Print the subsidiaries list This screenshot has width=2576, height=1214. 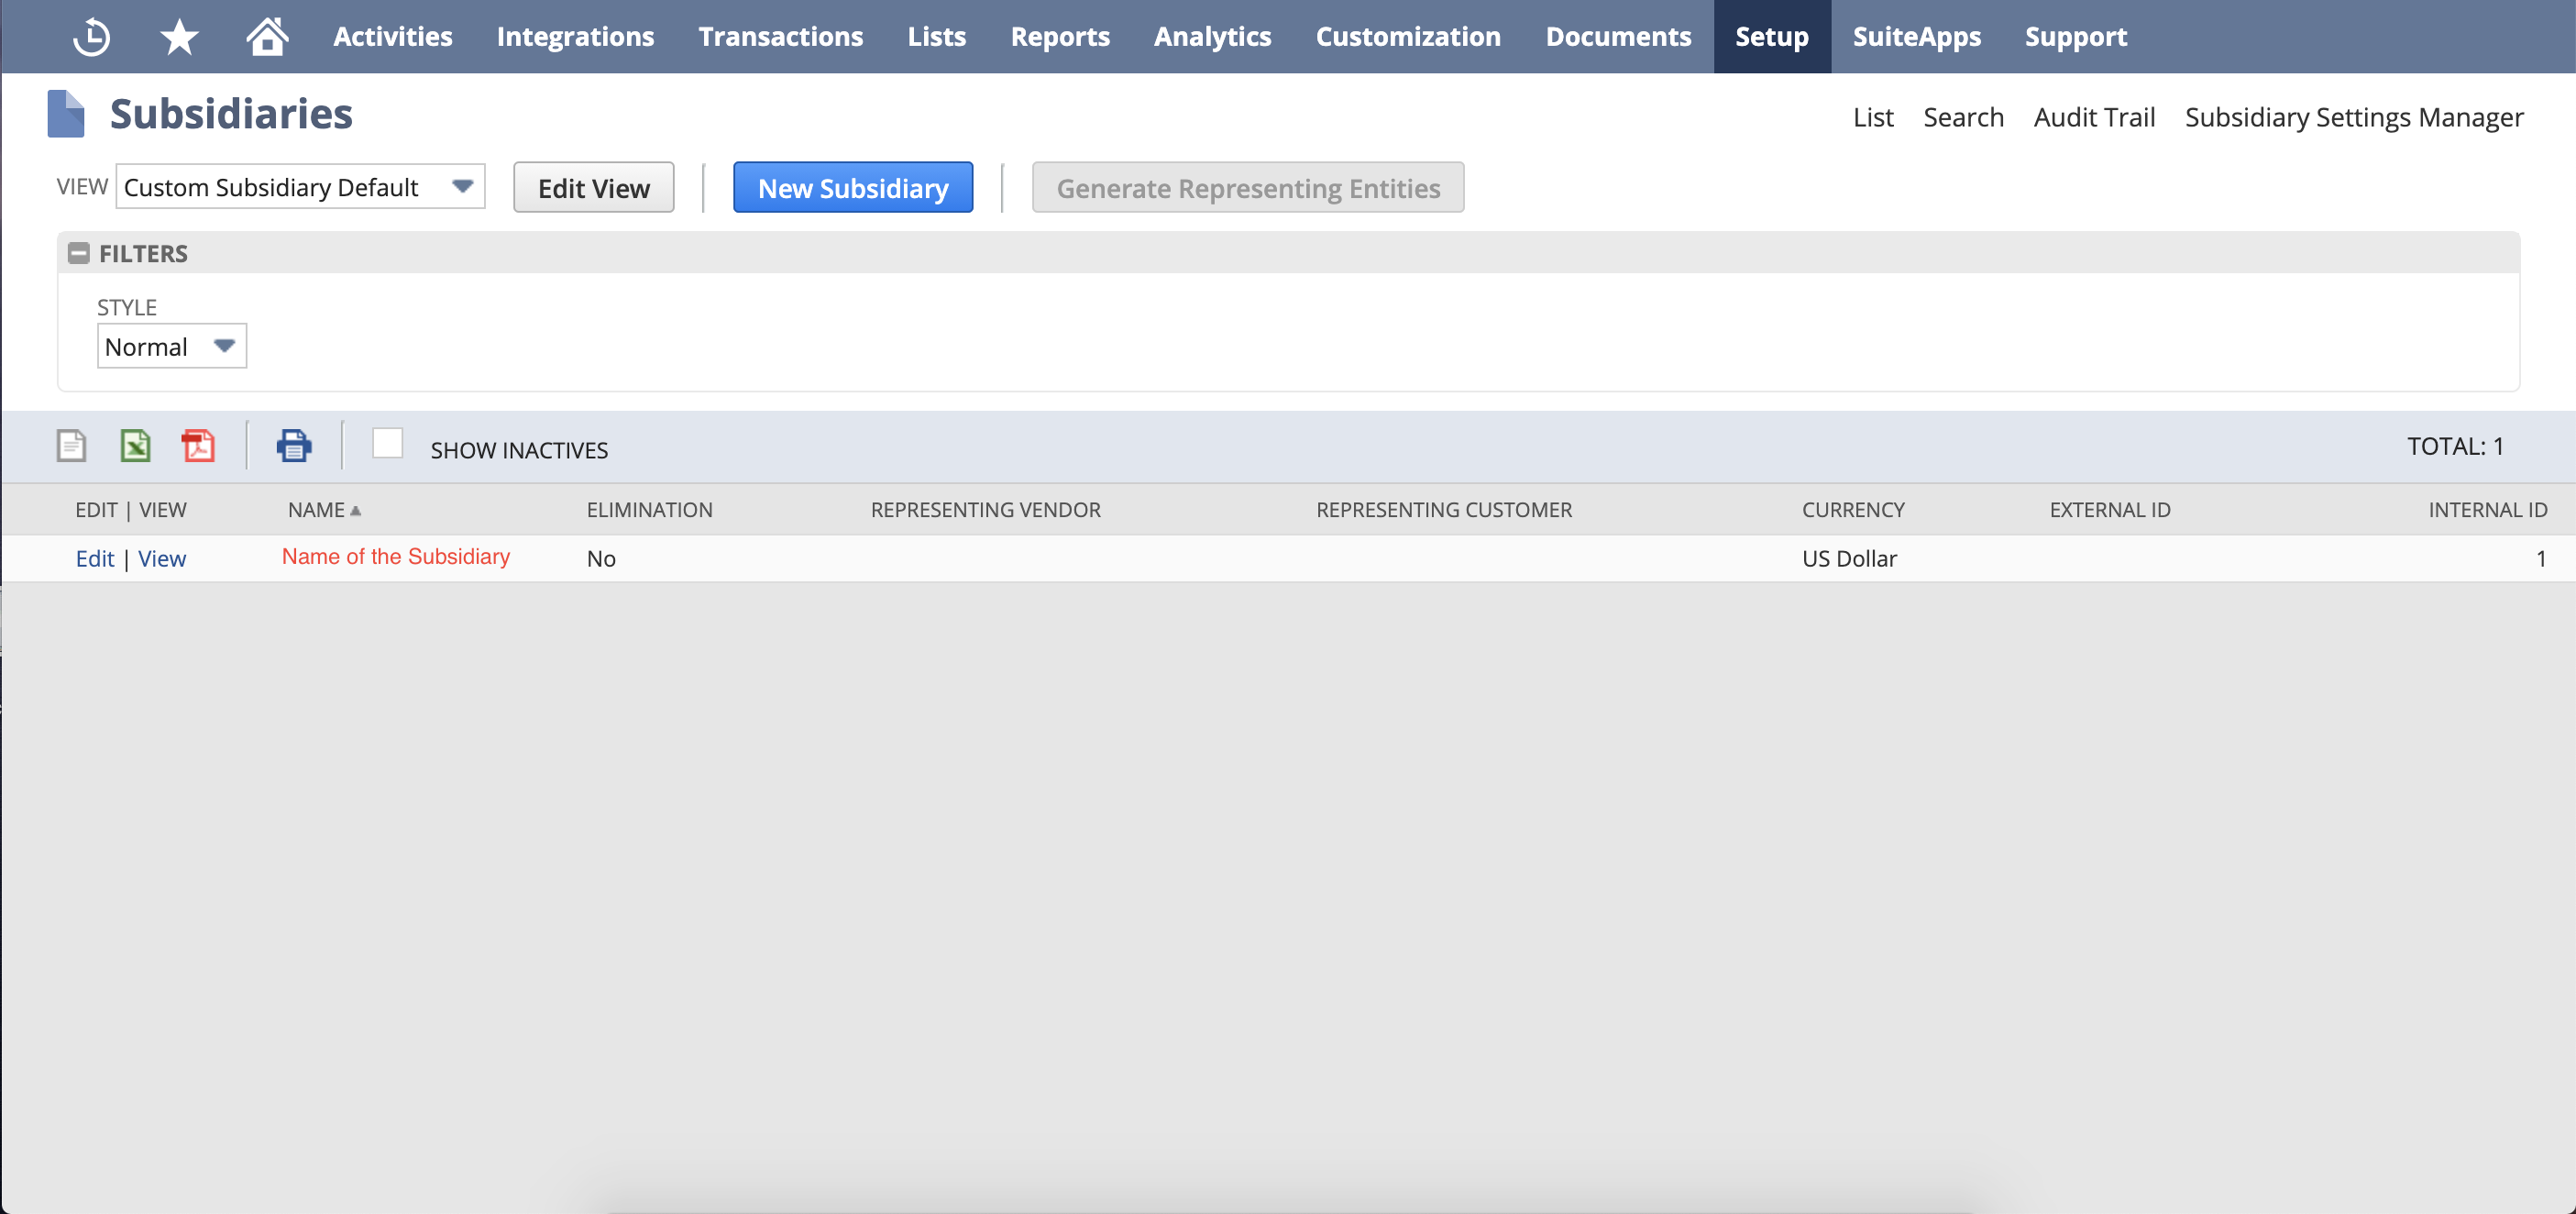point(293,446)
